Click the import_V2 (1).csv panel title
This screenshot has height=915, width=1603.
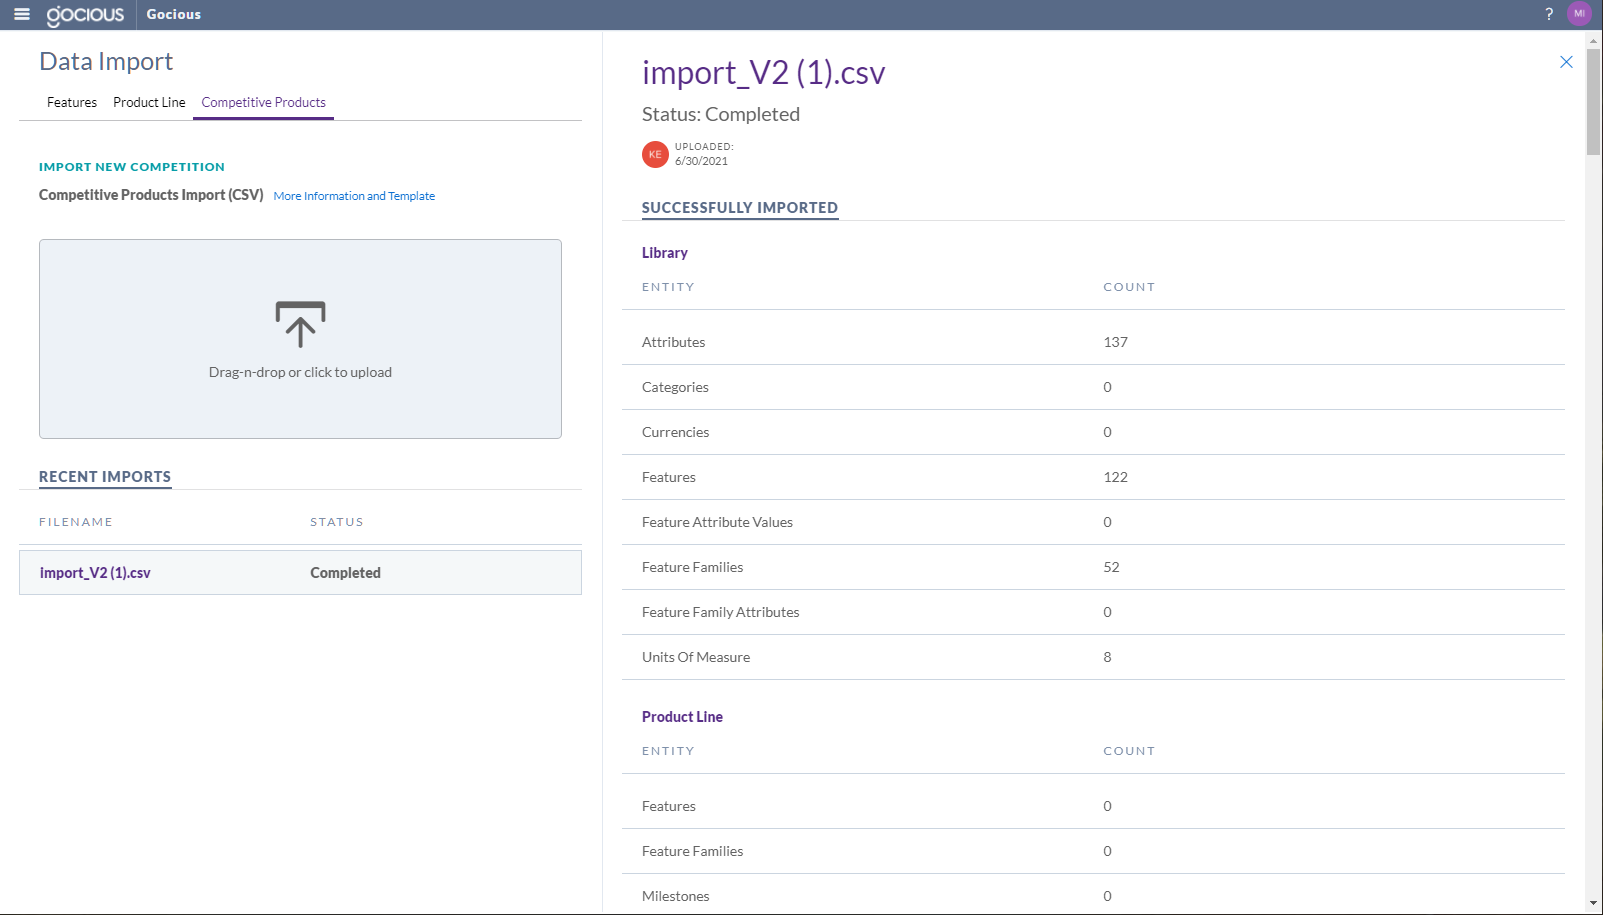[764, 73]
